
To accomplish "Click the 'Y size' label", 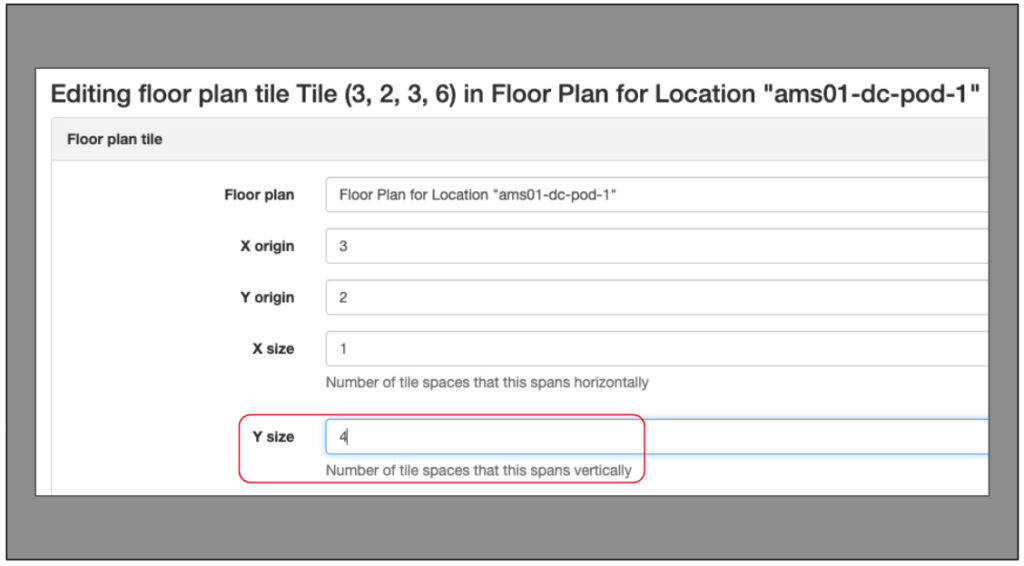I will [x=273, y=437].
